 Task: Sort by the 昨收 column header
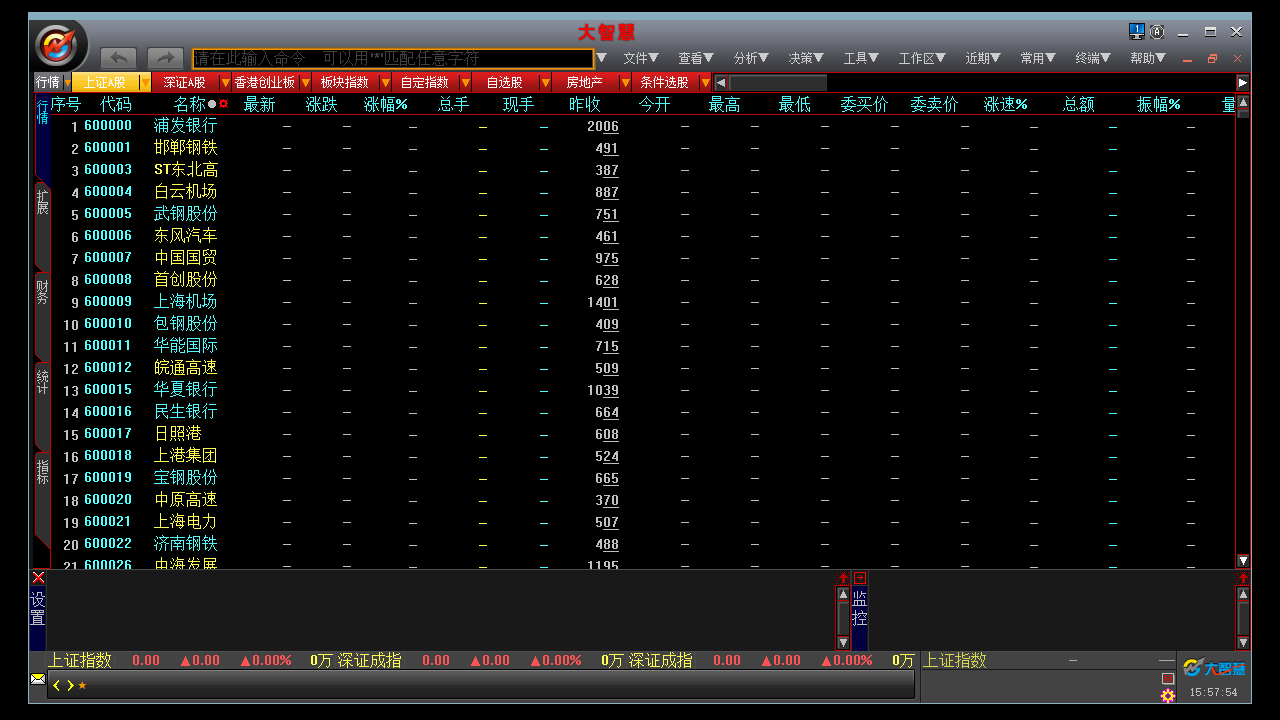tap(585, 104)
